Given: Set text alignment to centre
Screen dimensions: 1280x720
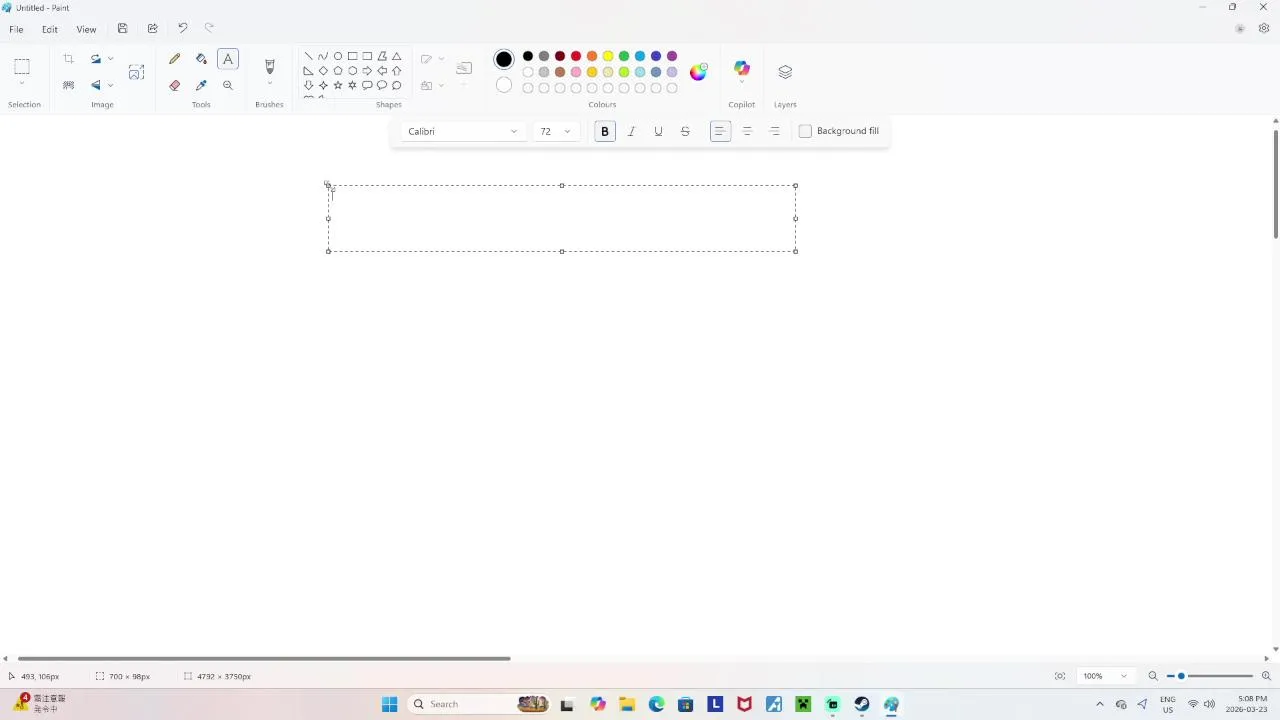Looking at the screenshot, I should tap(747, 131).
